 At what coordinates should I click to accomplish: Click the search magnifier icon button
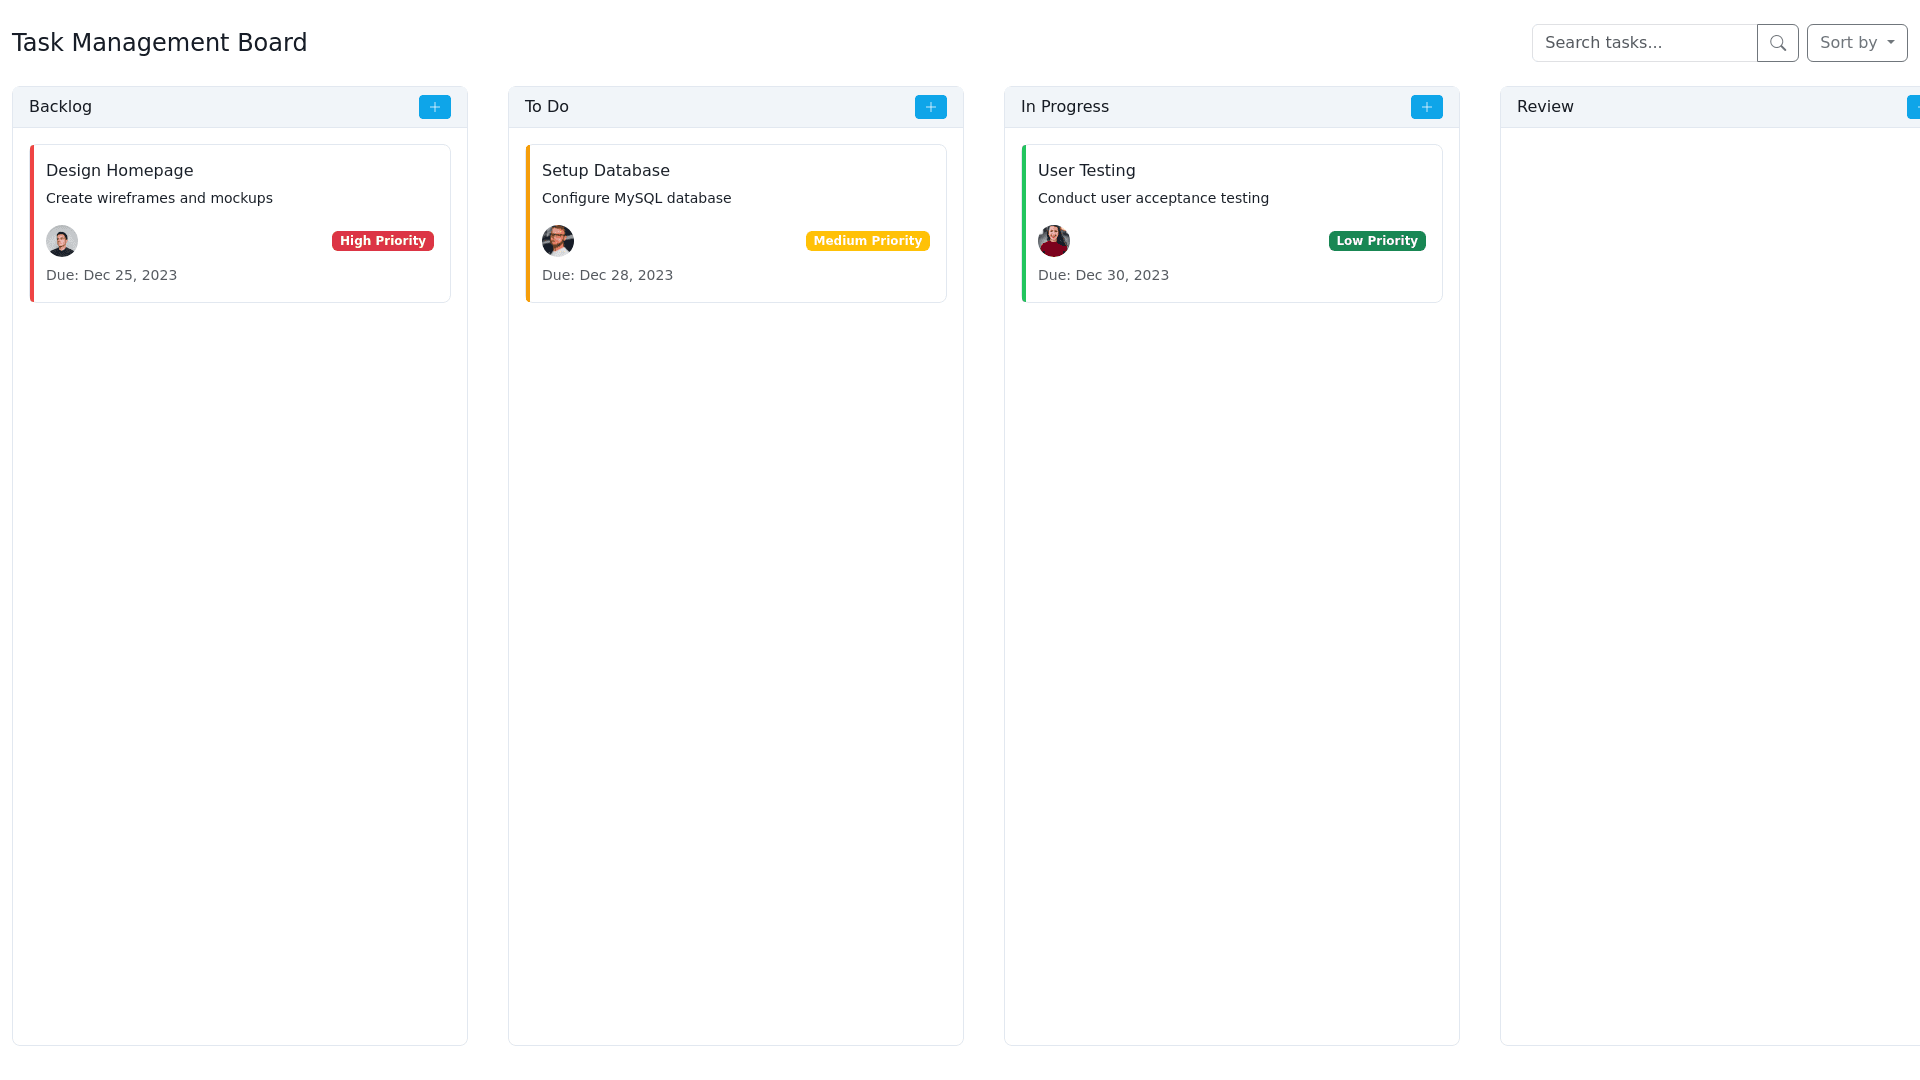pyautogui.click(x=1777, y=43)
